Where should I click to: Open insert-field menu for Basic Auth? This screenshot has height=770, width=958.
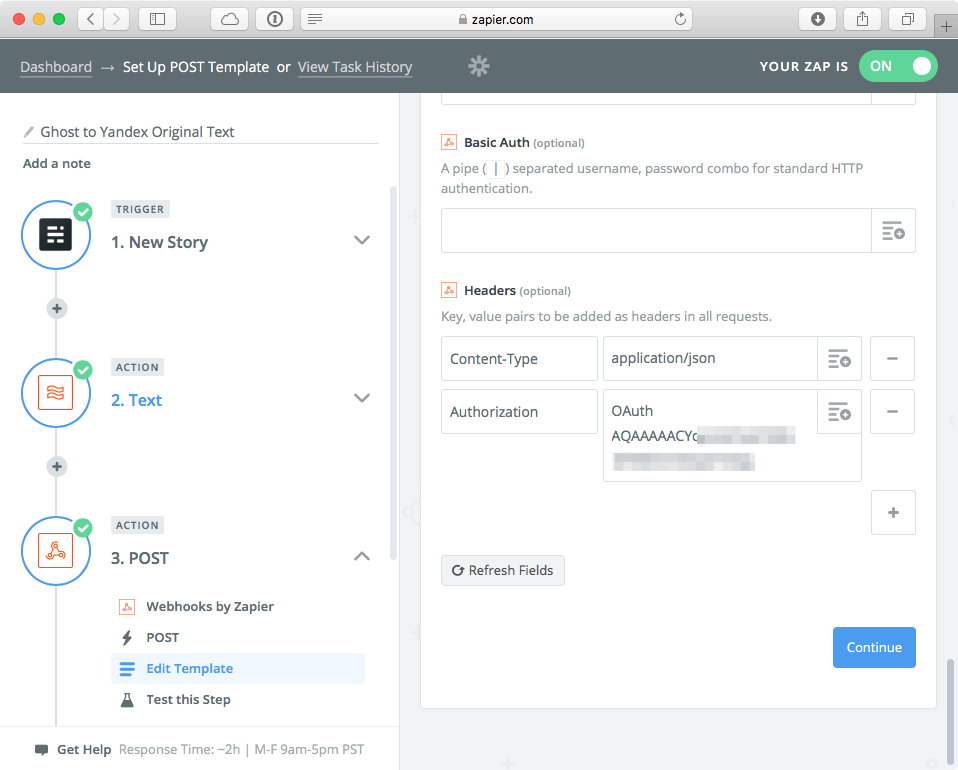(893, 230)
